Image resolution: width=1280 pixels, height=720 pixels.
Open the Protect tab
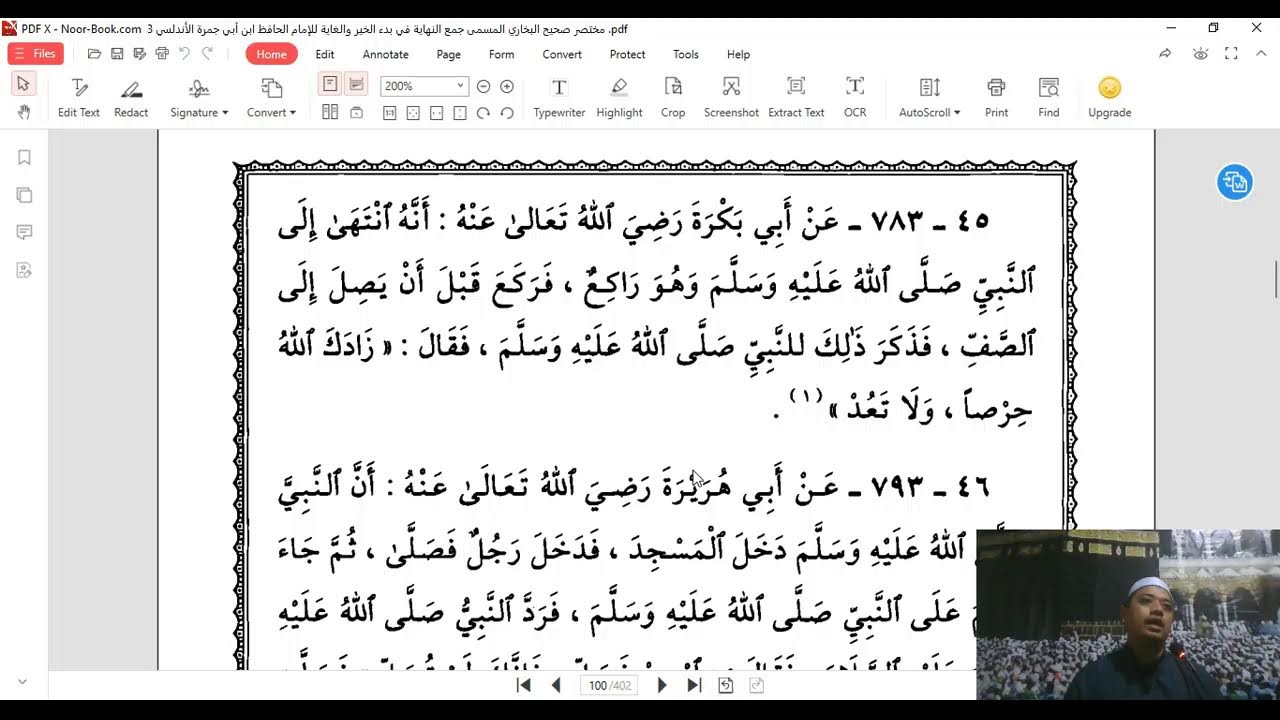tap(627, 54)
